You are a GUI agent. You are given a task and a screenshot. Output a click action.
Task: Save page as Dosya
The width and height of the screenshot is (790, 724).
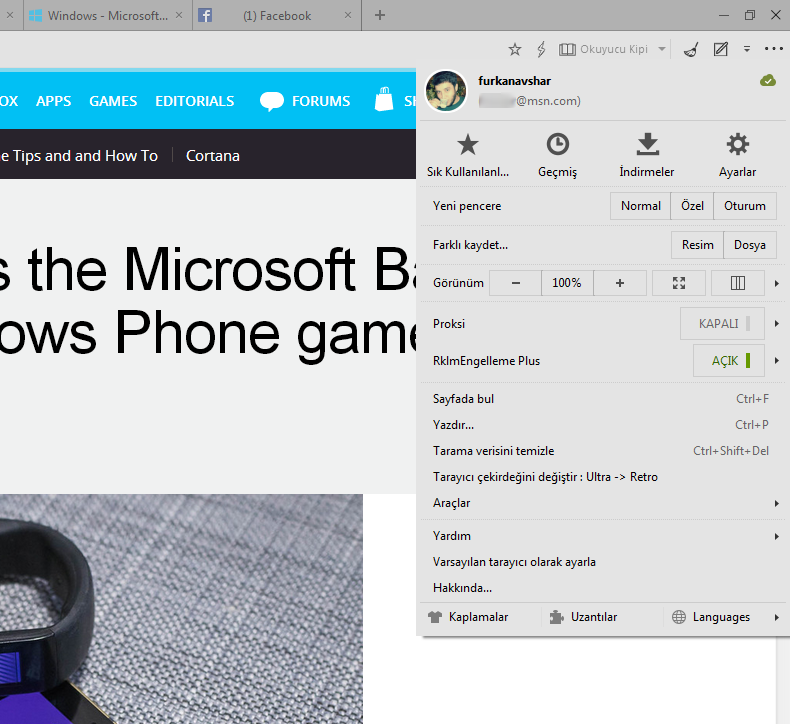pos(750,245)
